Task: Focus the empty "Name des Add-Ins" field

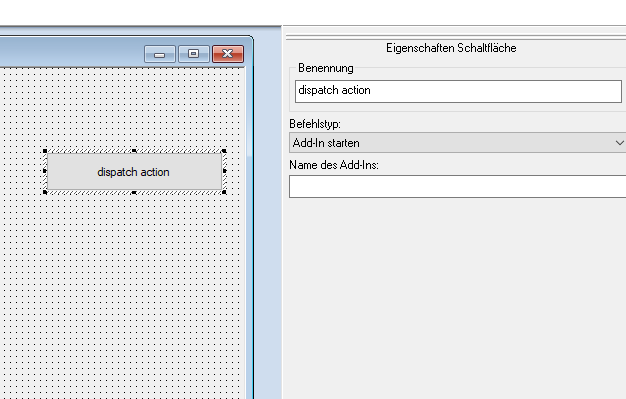Action: (x=458, y=186)
